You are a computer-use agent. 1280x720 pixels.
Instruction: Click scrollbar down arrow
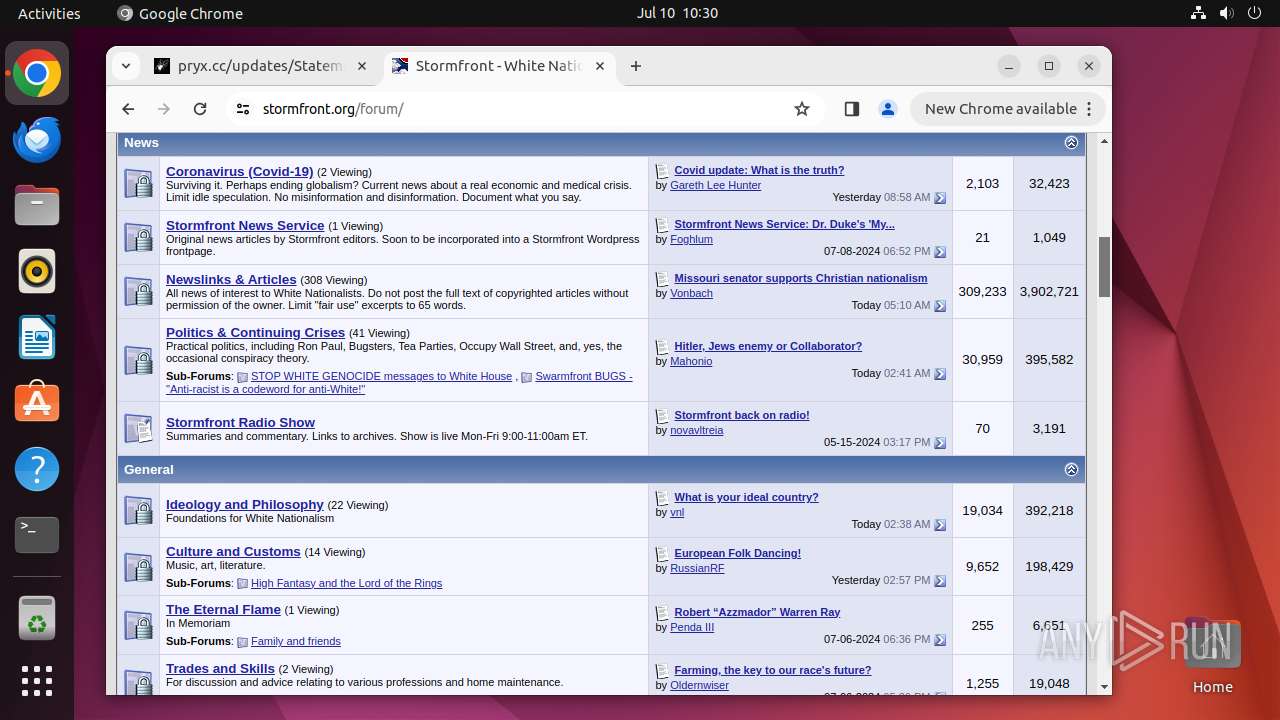1104,687
